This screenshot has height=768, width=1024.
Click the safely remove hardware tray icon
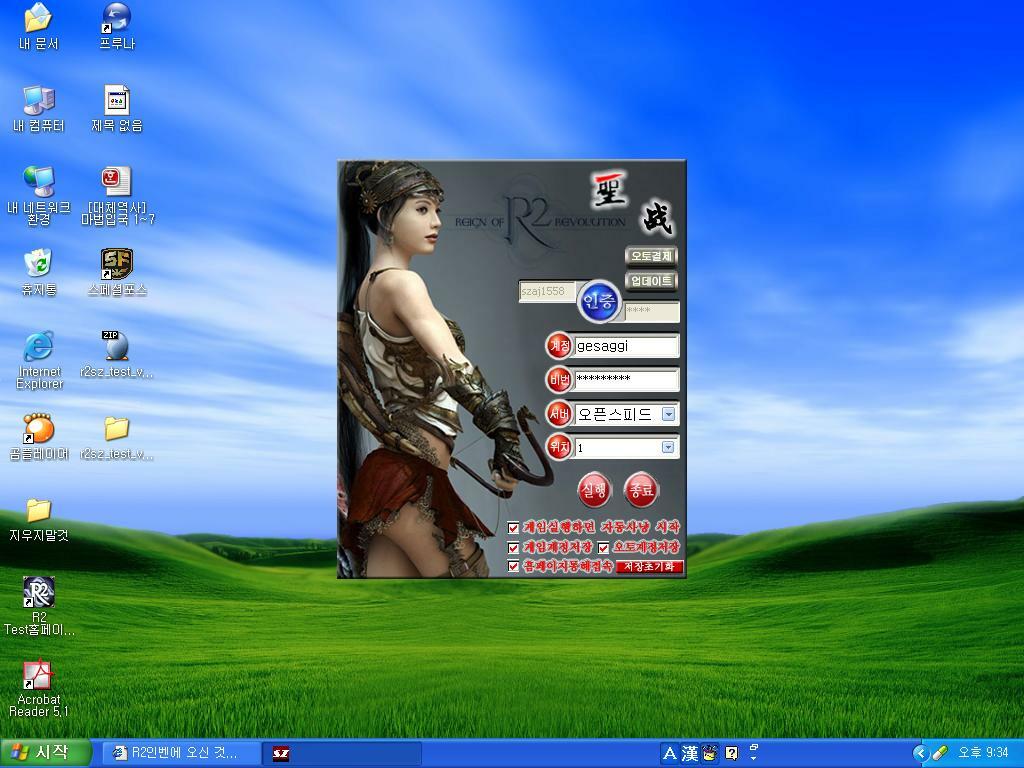(x=940, y=754)
